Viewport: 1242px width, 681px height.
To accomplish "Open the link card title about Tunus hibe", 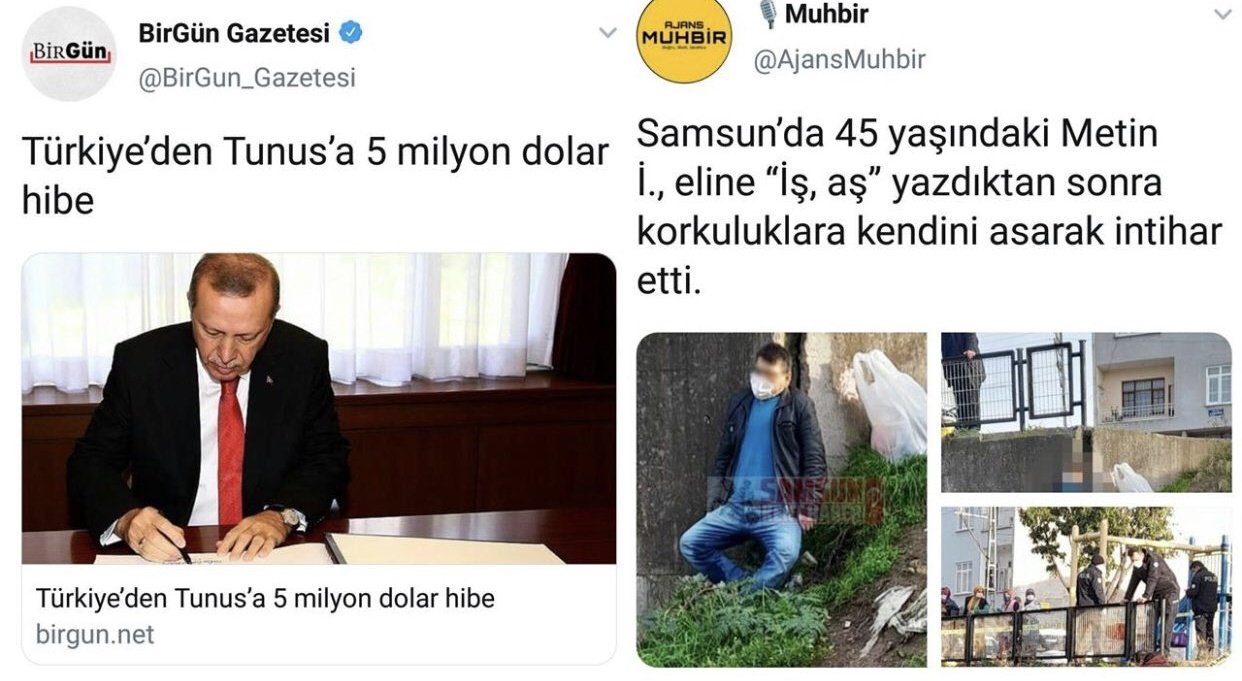I will [265, 598].
